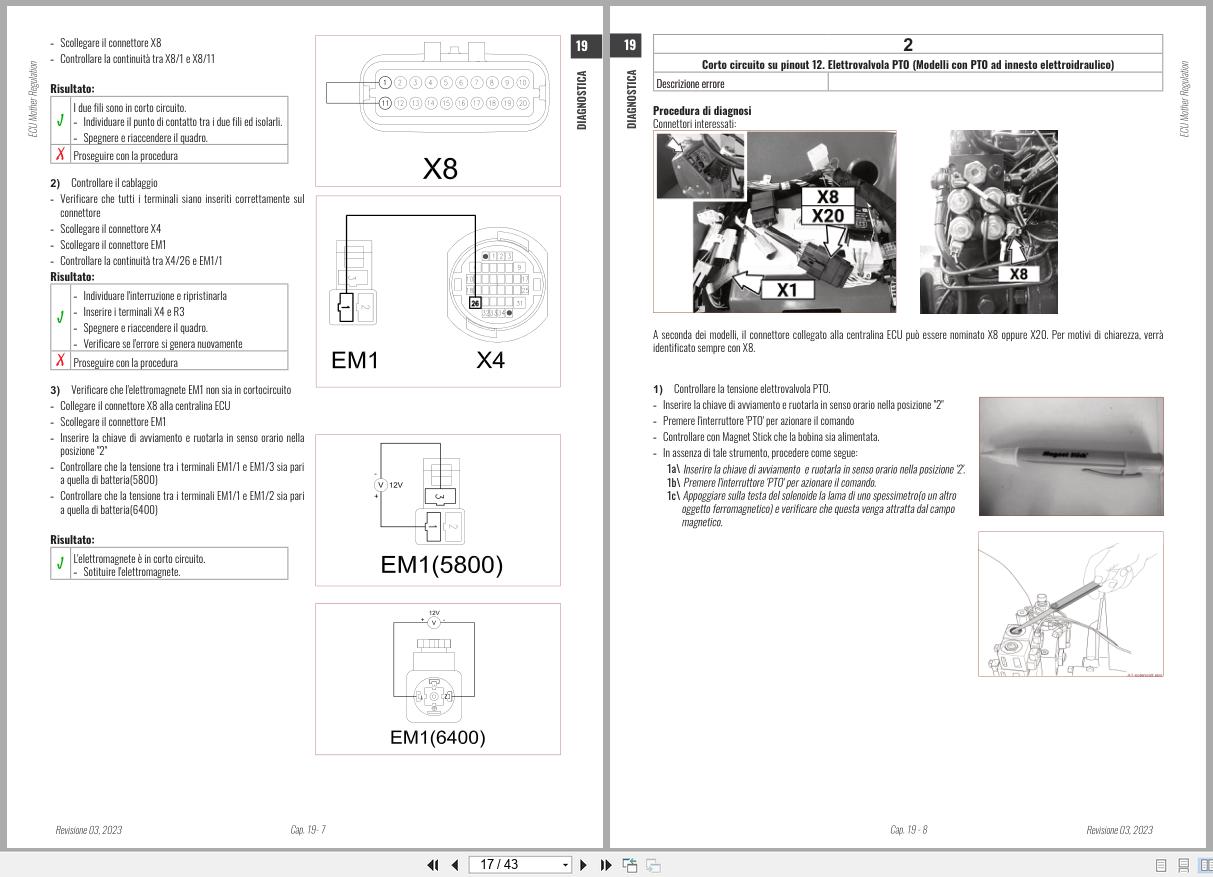Switch to continuous scrolling view
Viewport: 1213px width, 877px height.
[x=1183, y=866]
